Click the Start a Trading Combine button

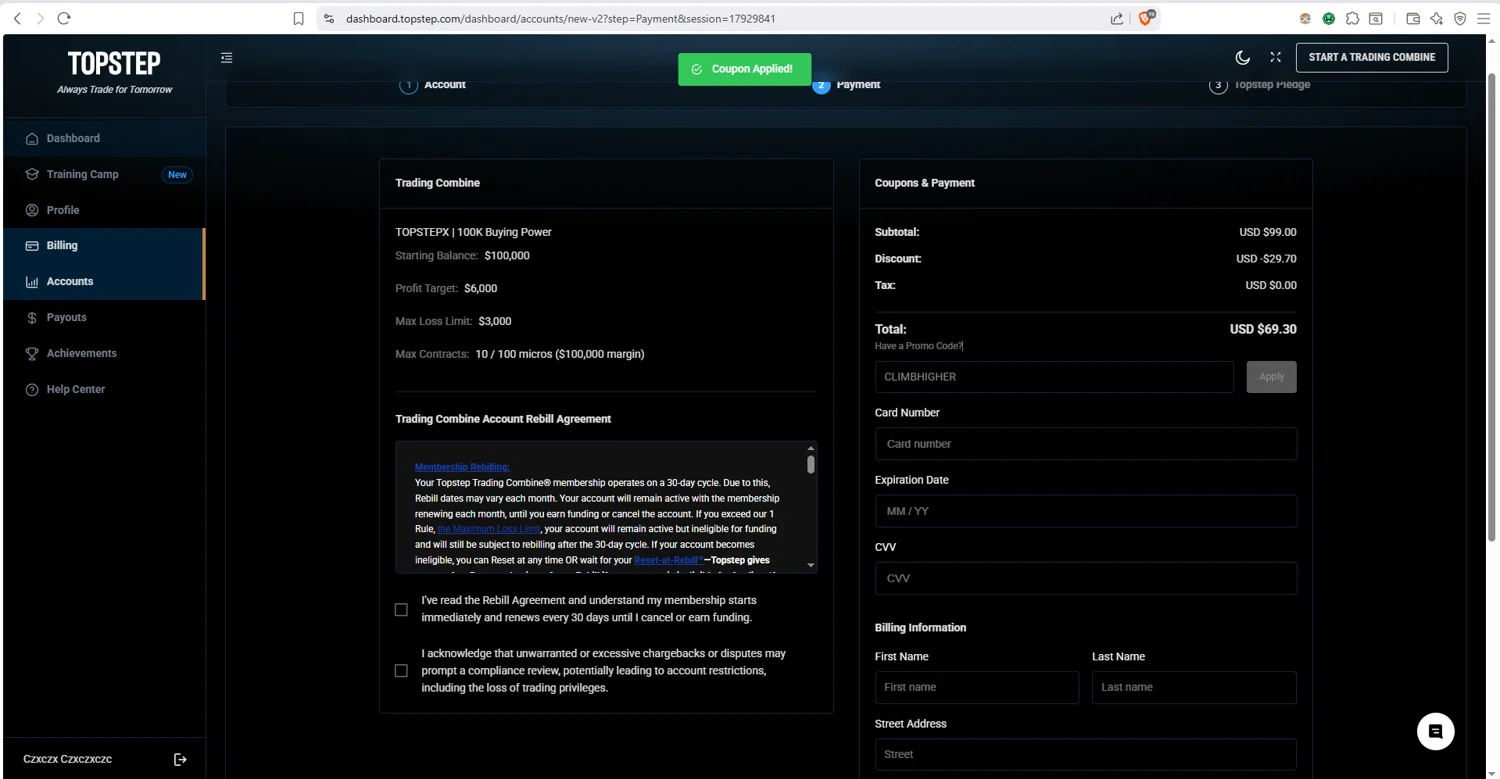(x=1372, y=57)
